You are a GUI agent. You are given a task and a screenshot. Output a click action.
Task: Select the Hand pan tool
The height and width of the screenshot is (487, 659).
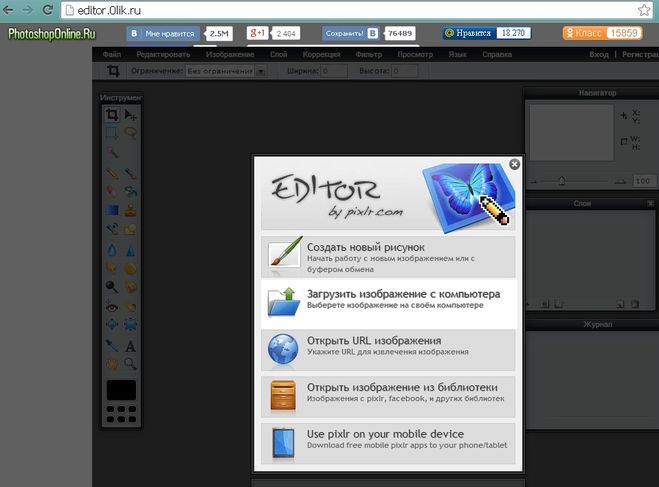pyautogui.click(x=112, y=364)
